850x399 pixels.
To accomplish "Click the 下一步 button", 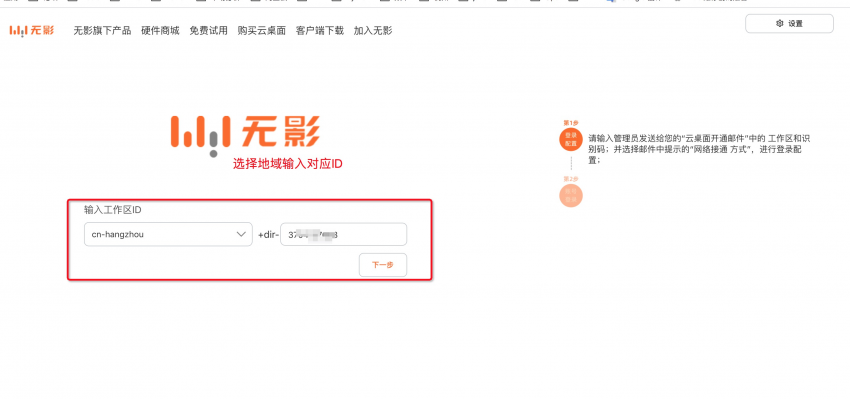I will tap(383, 265).
